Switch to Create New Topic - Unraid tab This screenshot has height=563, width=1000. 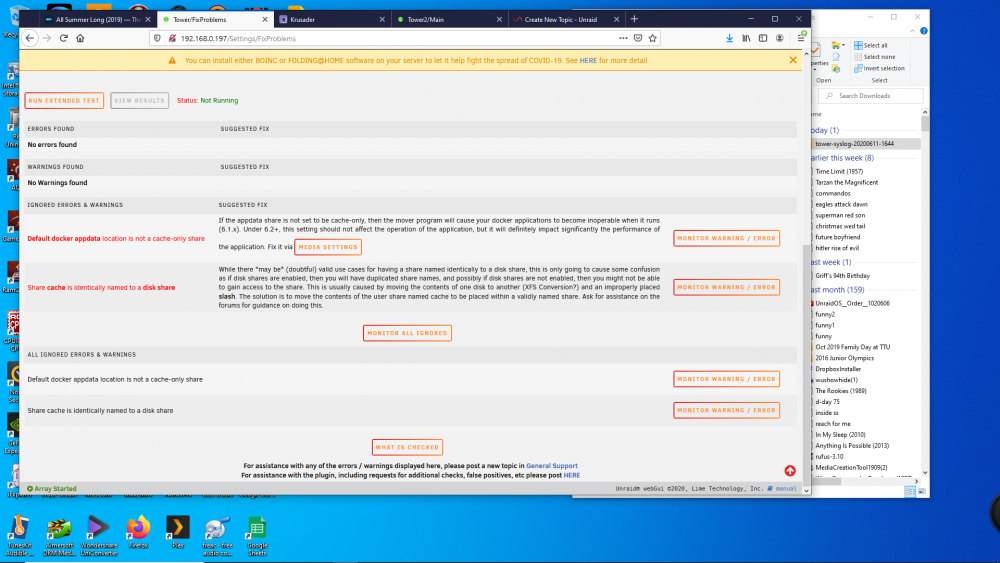(x=565, y=20)
